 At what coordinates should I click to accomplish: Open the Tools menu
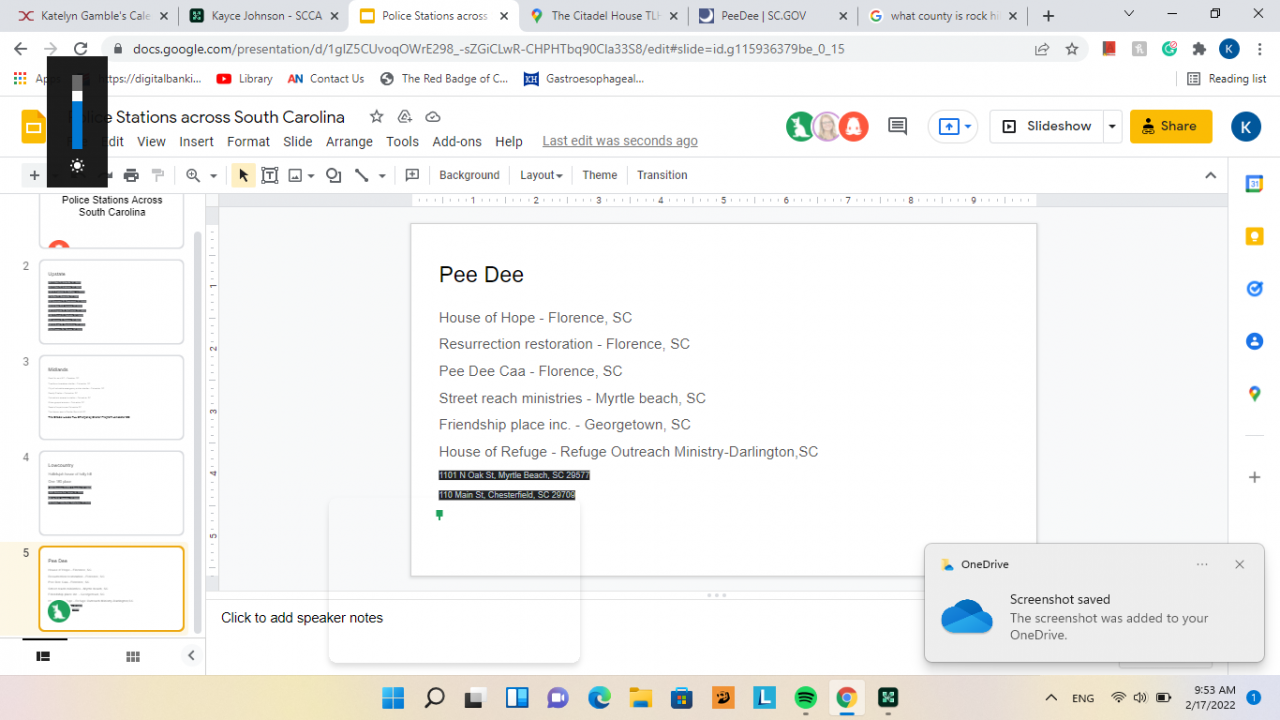point(402,142)
